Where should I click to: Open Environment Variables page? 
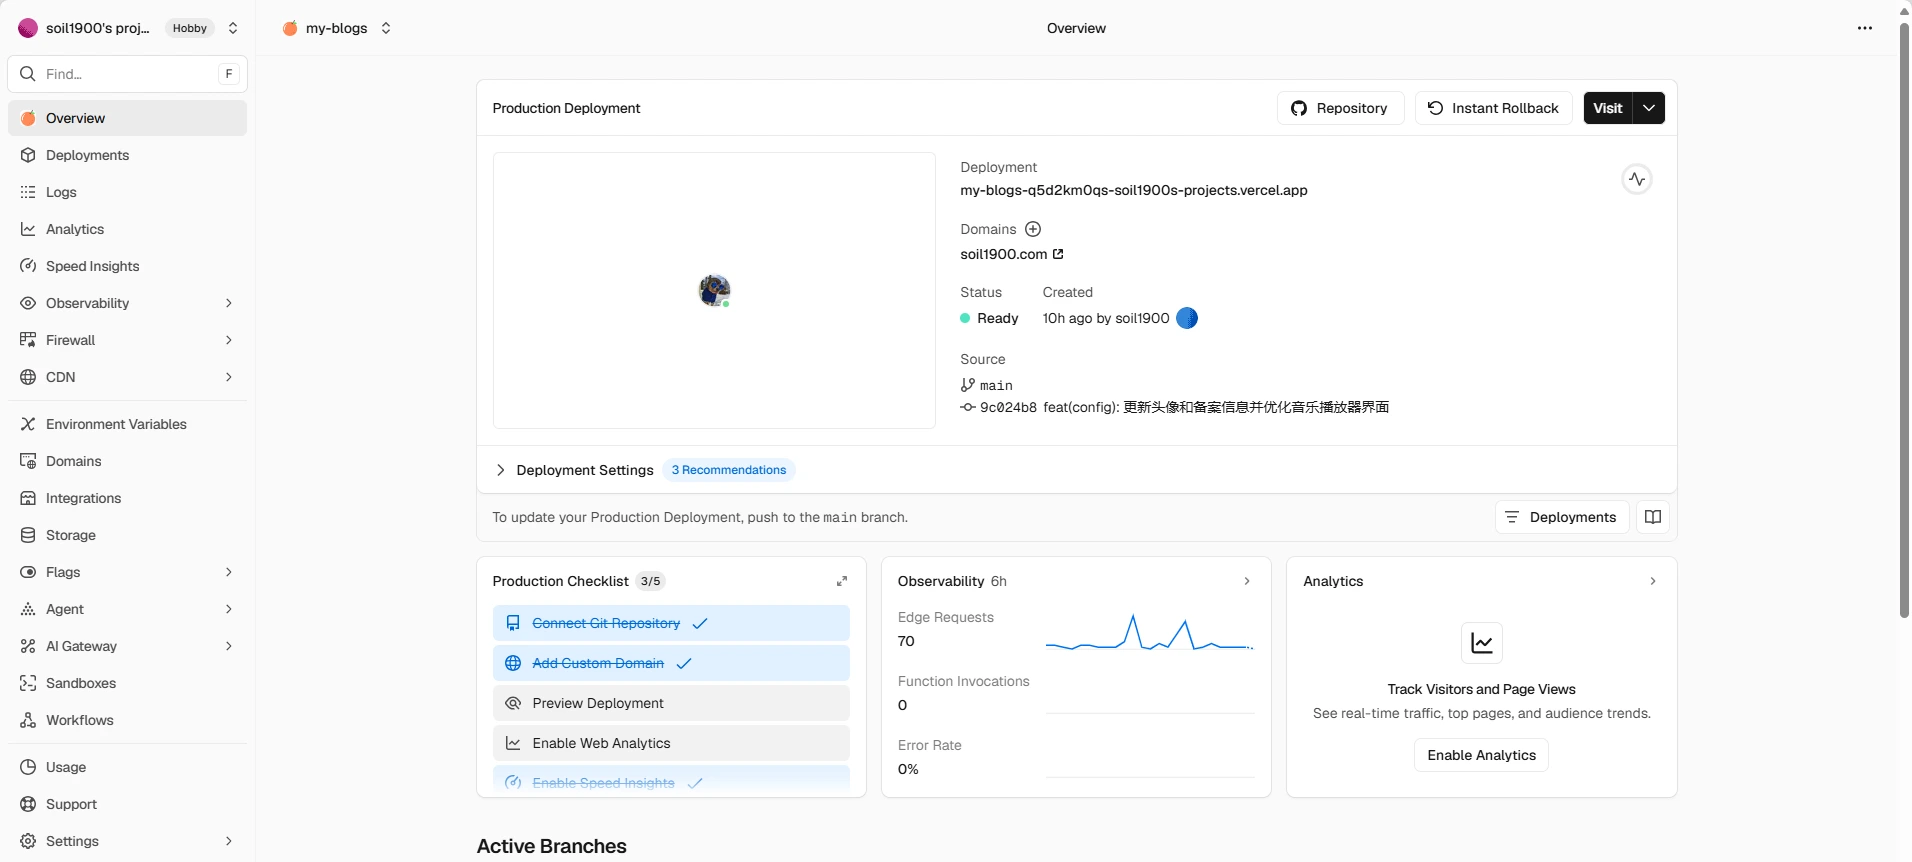(127, 424)
